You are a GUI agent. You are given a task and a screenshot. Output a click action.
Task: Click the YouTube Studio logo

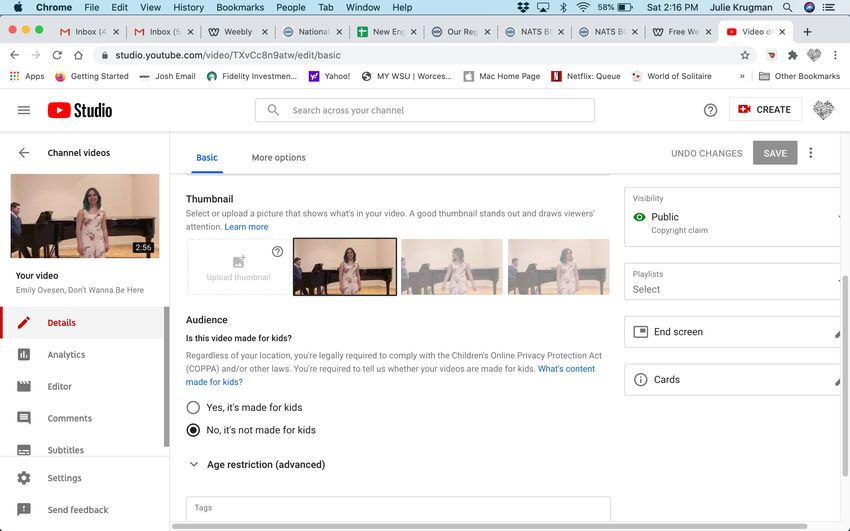coord(80,110)
